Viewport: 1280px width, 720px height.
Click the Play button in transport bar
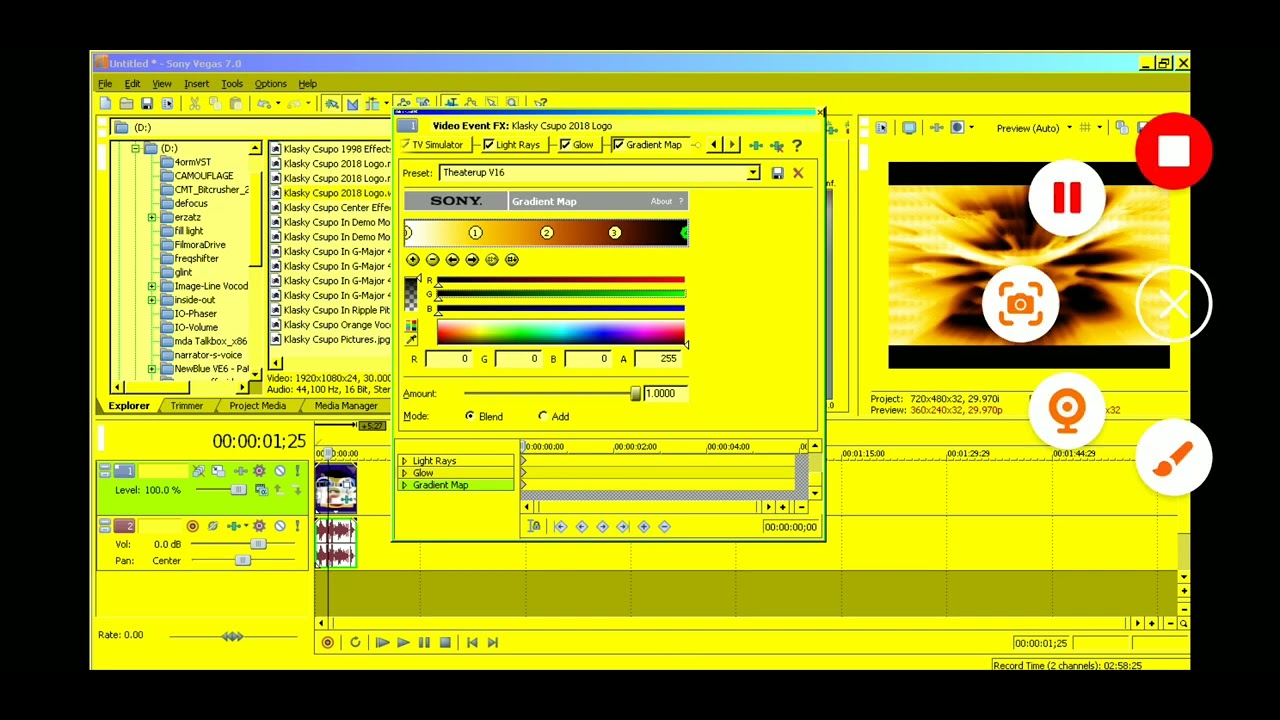(x=403, y=643)
